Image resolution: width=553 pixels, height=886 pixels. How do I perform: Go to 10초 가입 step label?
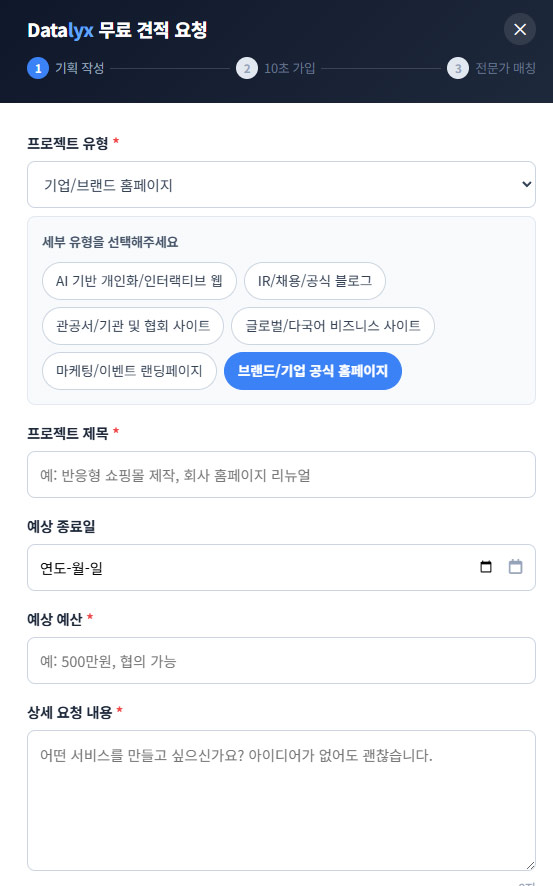point(290,68)
